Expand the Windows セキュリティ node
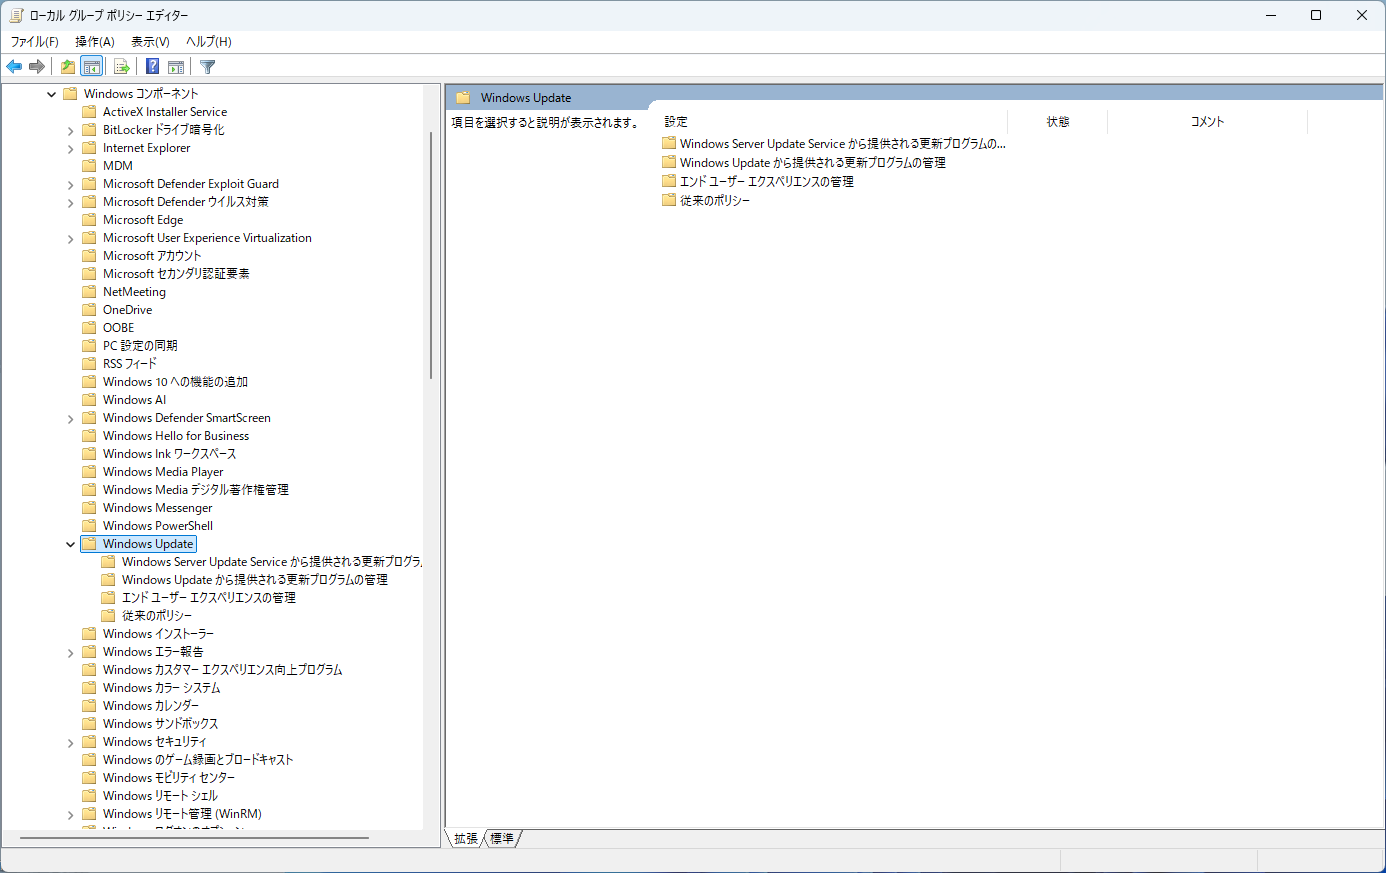The image size is (1386, 873). coord(71,743)
